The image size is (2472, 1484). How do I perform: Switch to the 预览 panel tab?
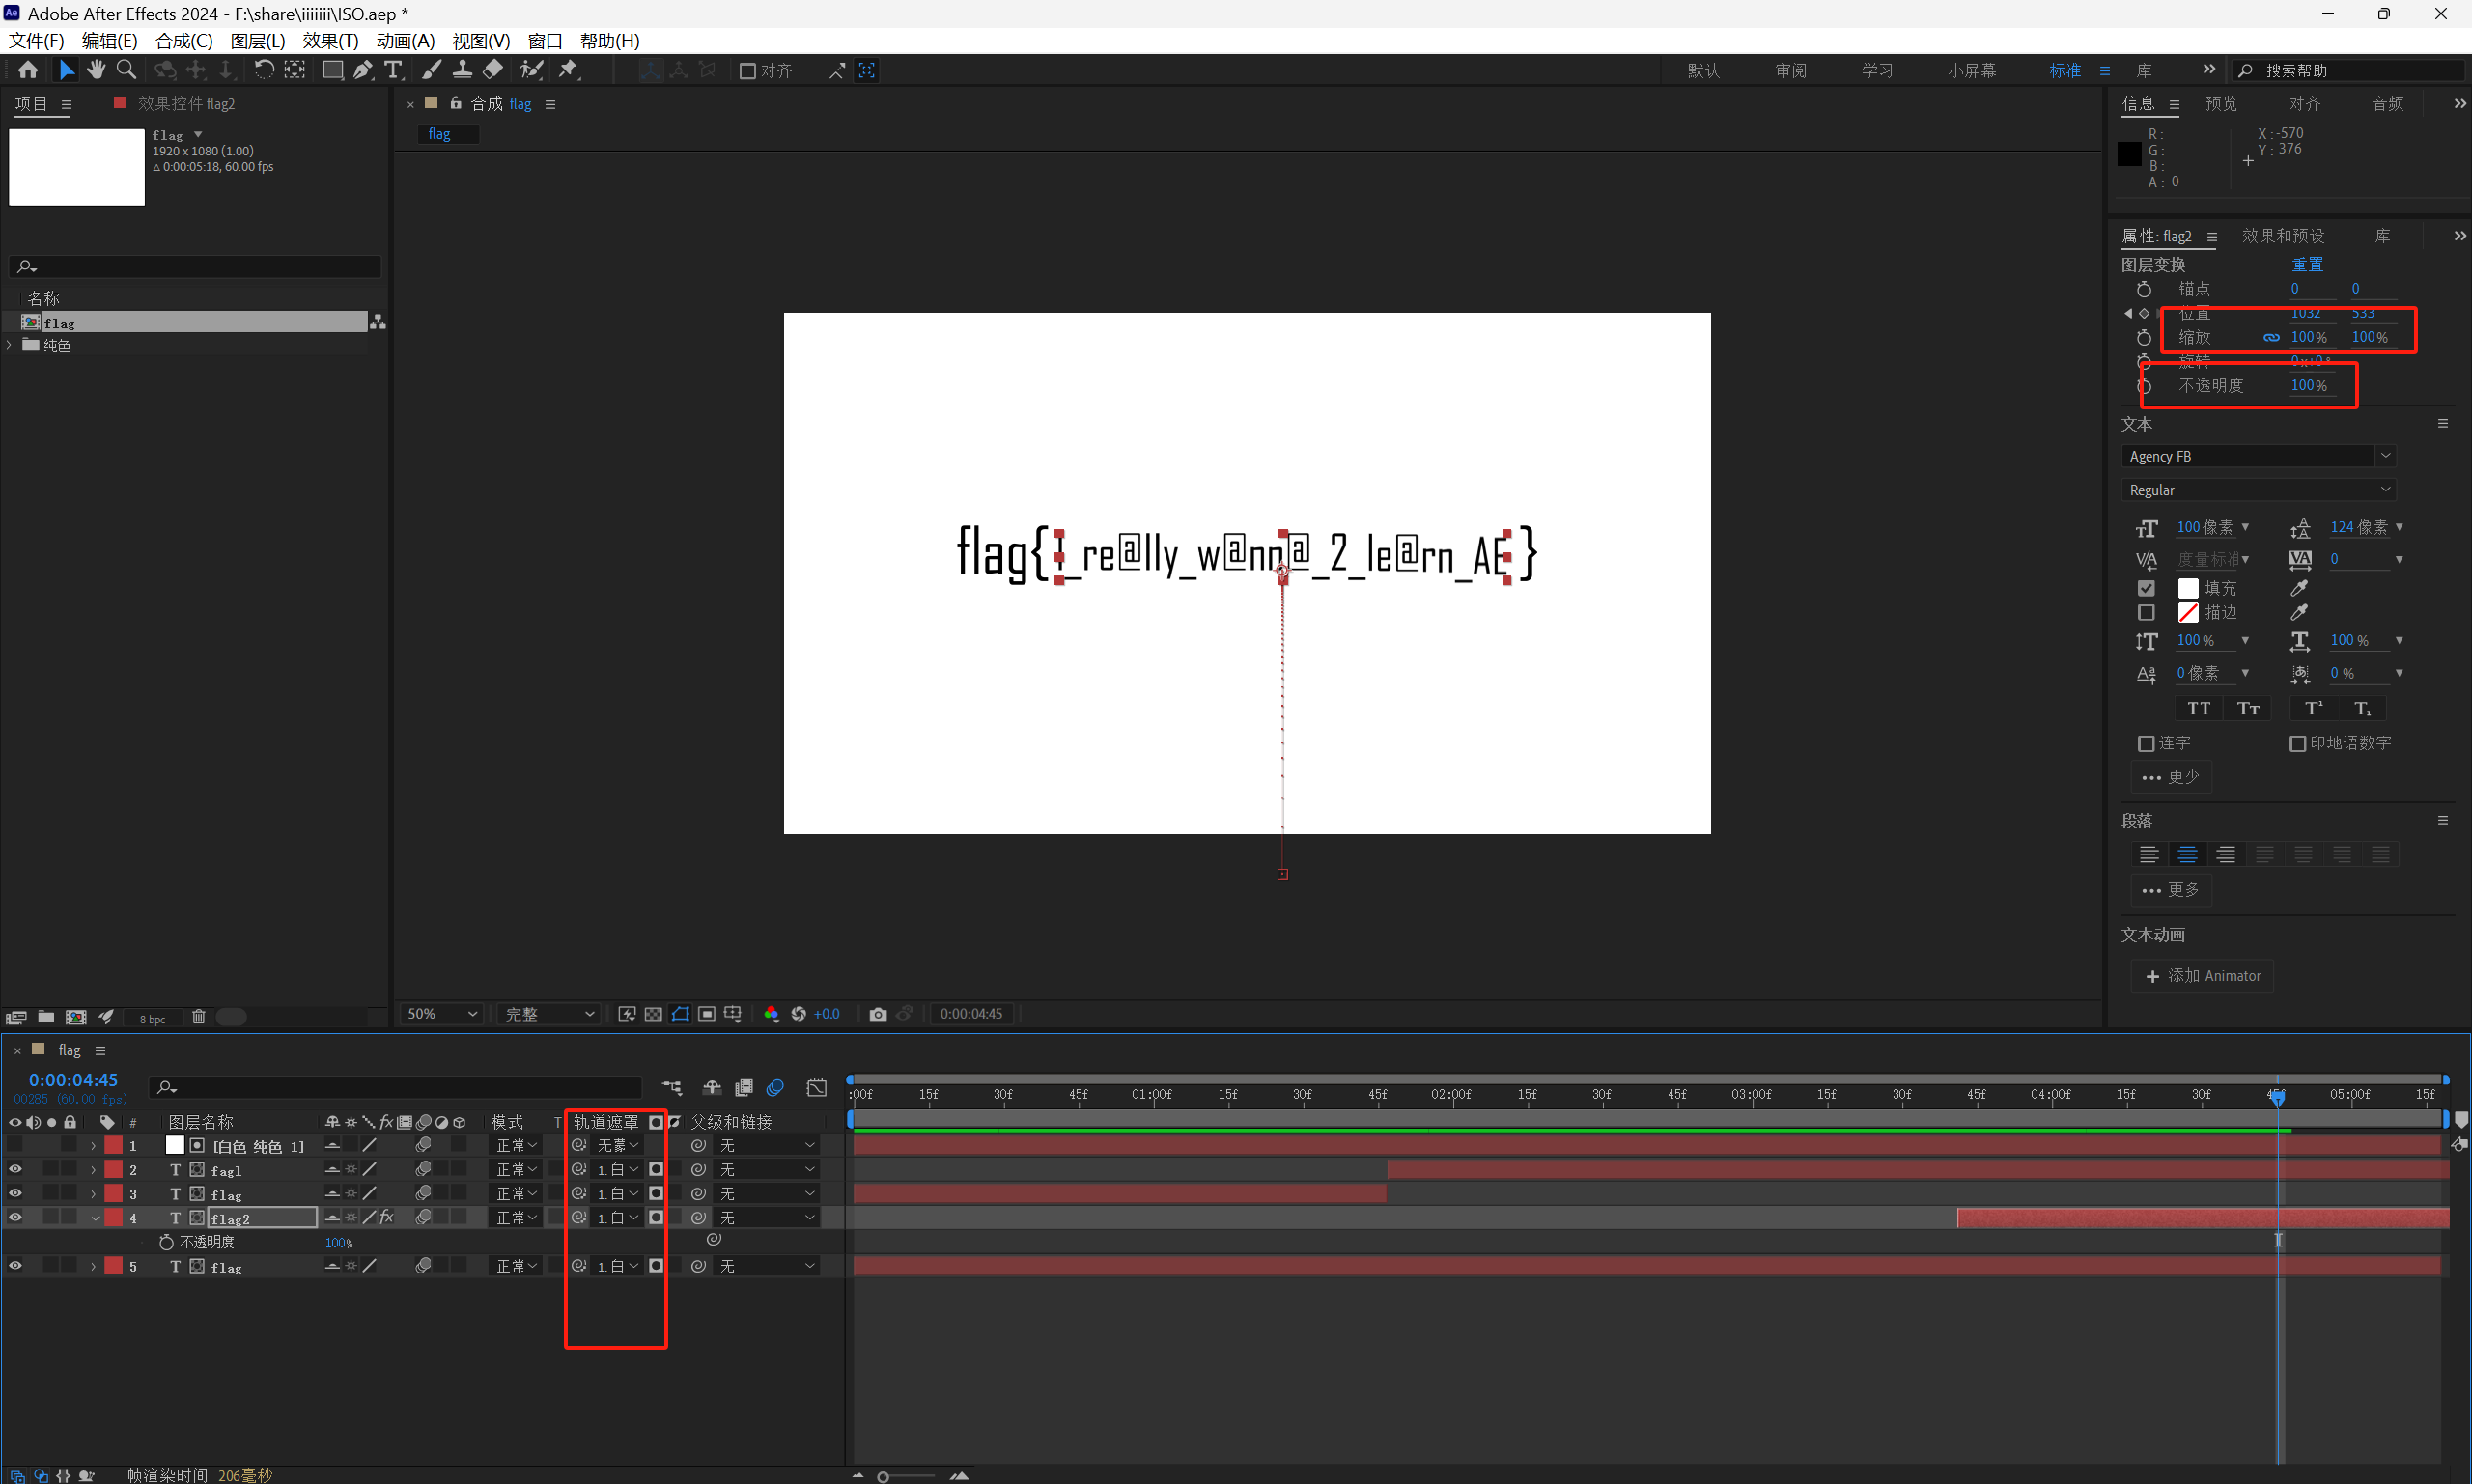pyautogui.click(x=2221, y=103)
